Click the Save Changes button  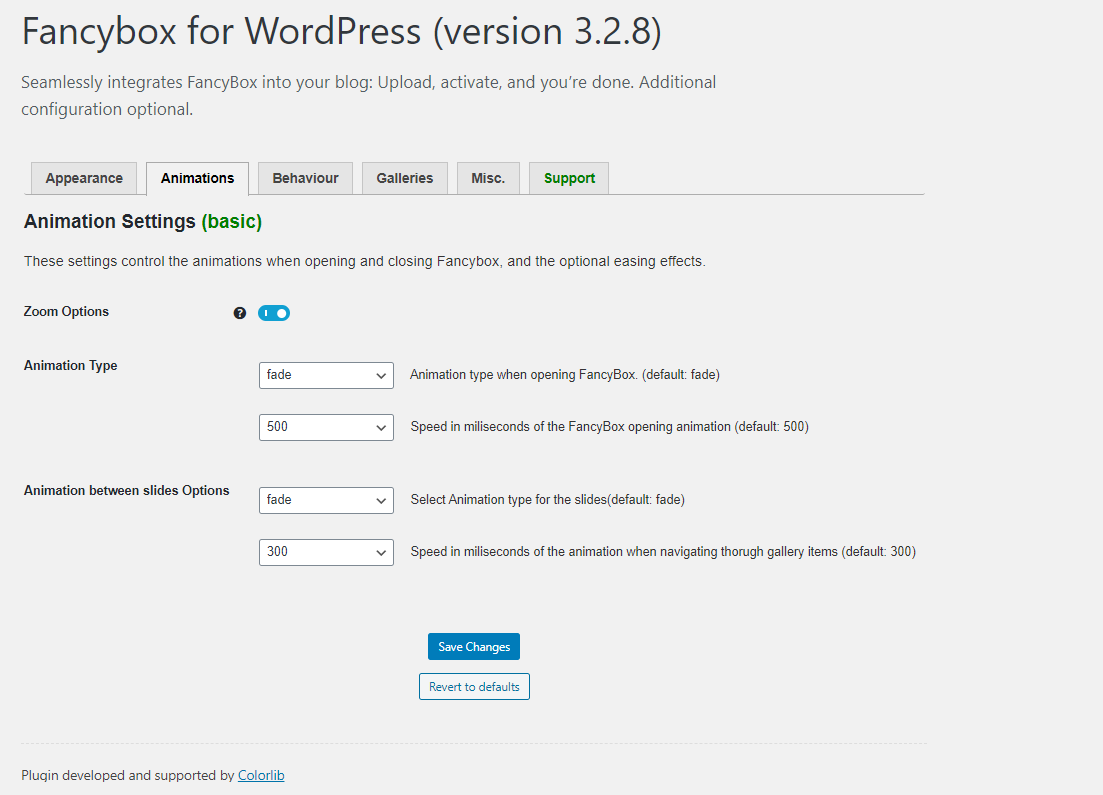(x=474, y=647)
